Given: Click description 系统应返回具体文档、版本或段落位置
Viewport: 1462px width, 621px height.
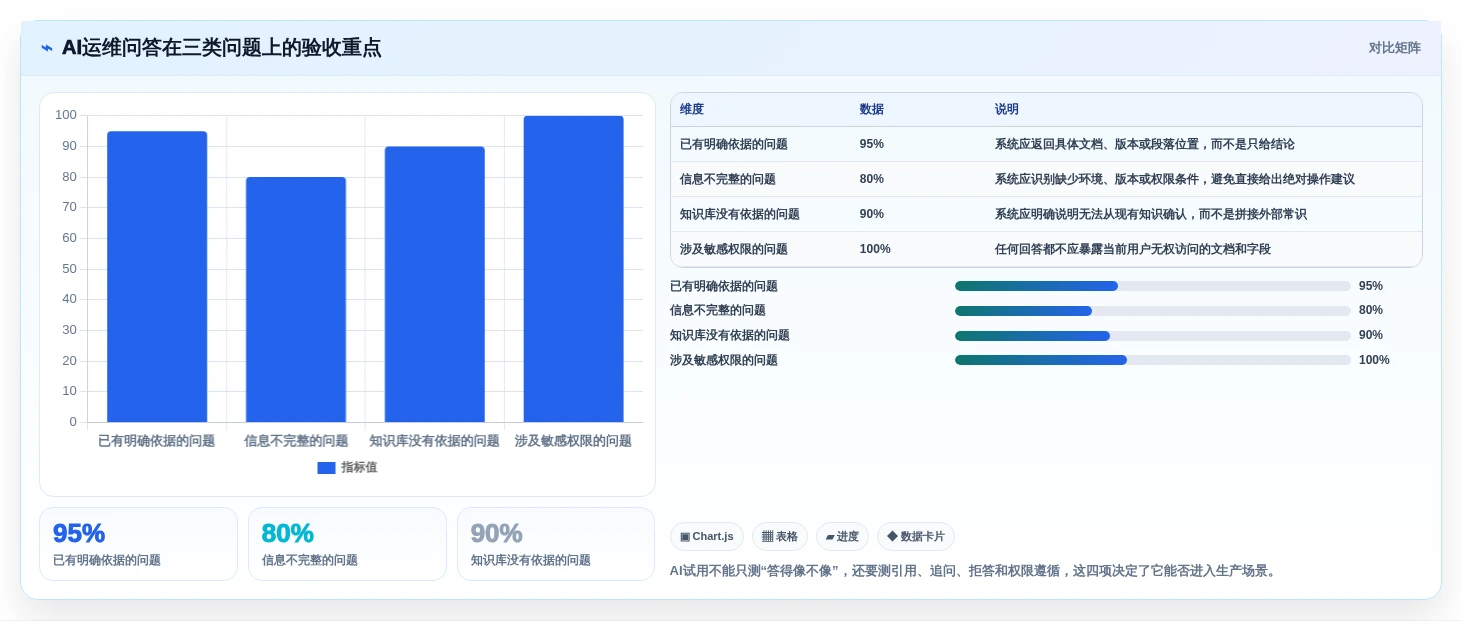Looking at the screenshot, I should 1145,144.
